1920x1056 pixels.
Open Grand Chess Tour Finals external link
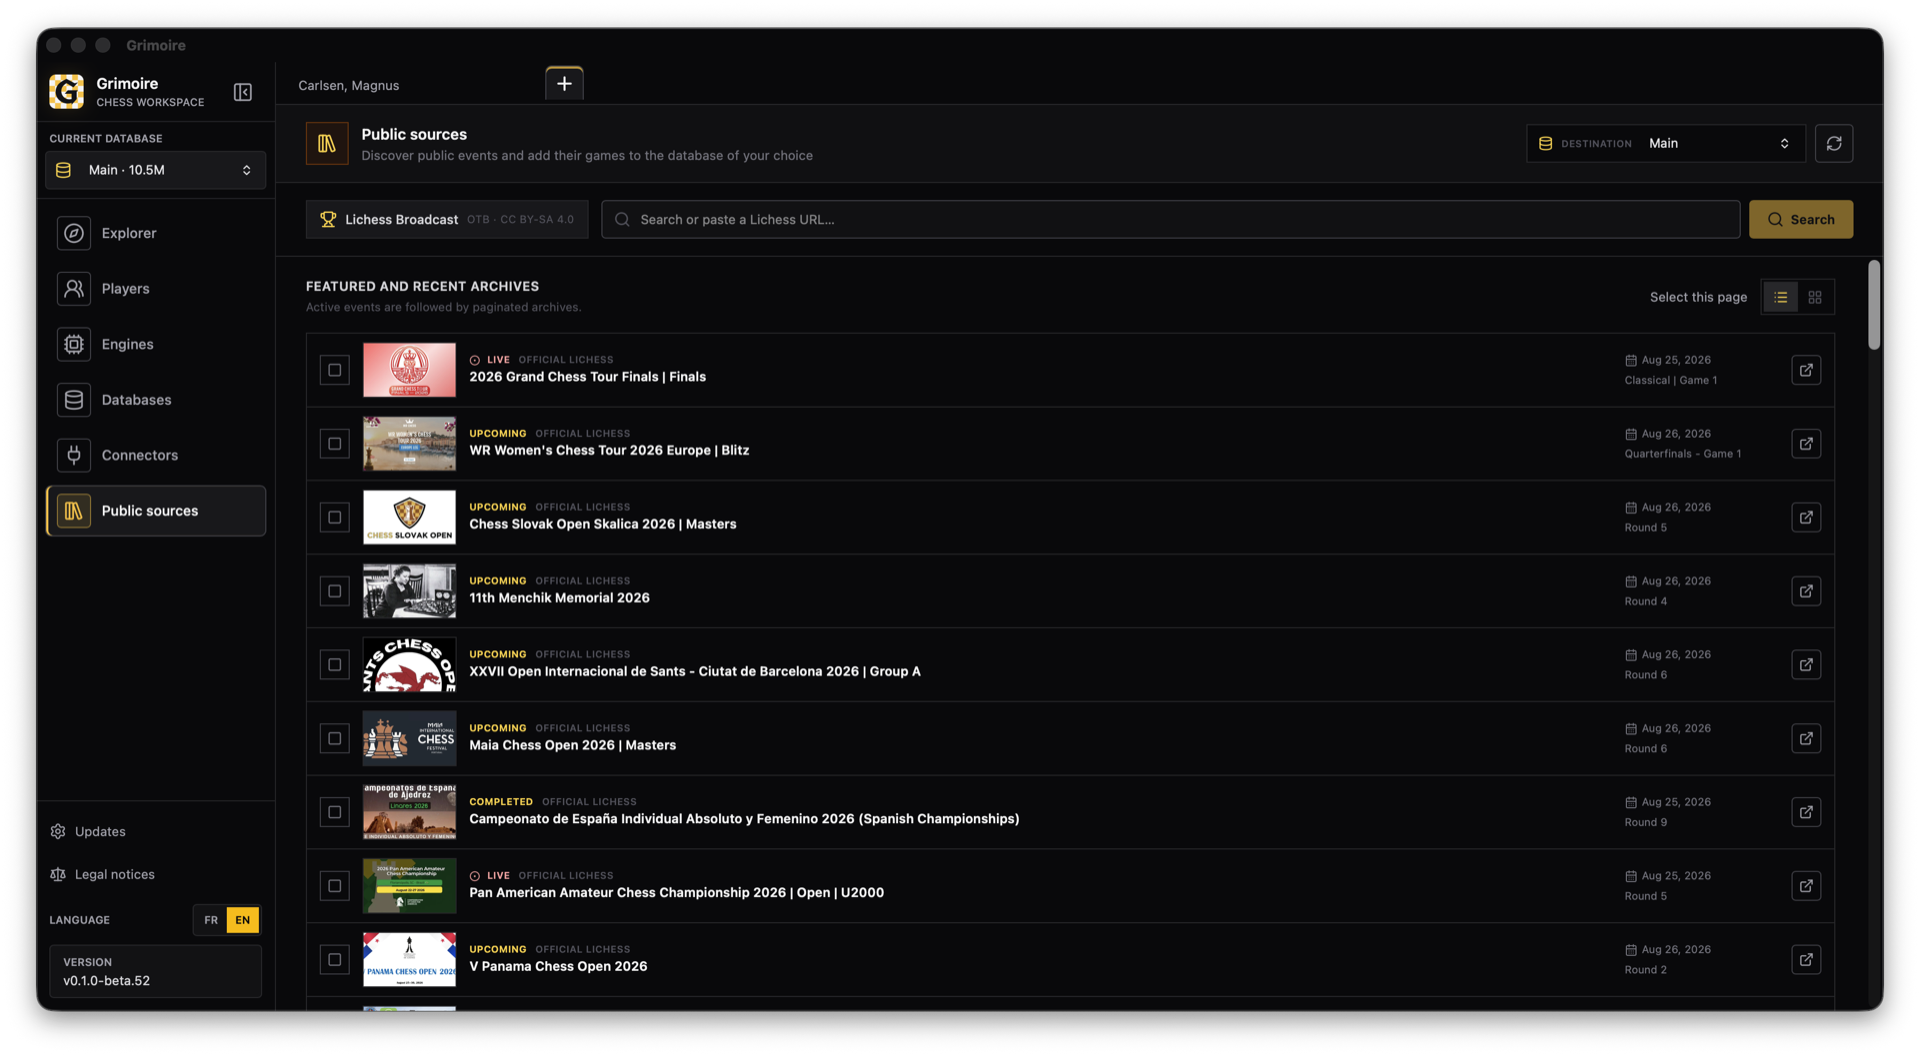tap(1806, 370)
